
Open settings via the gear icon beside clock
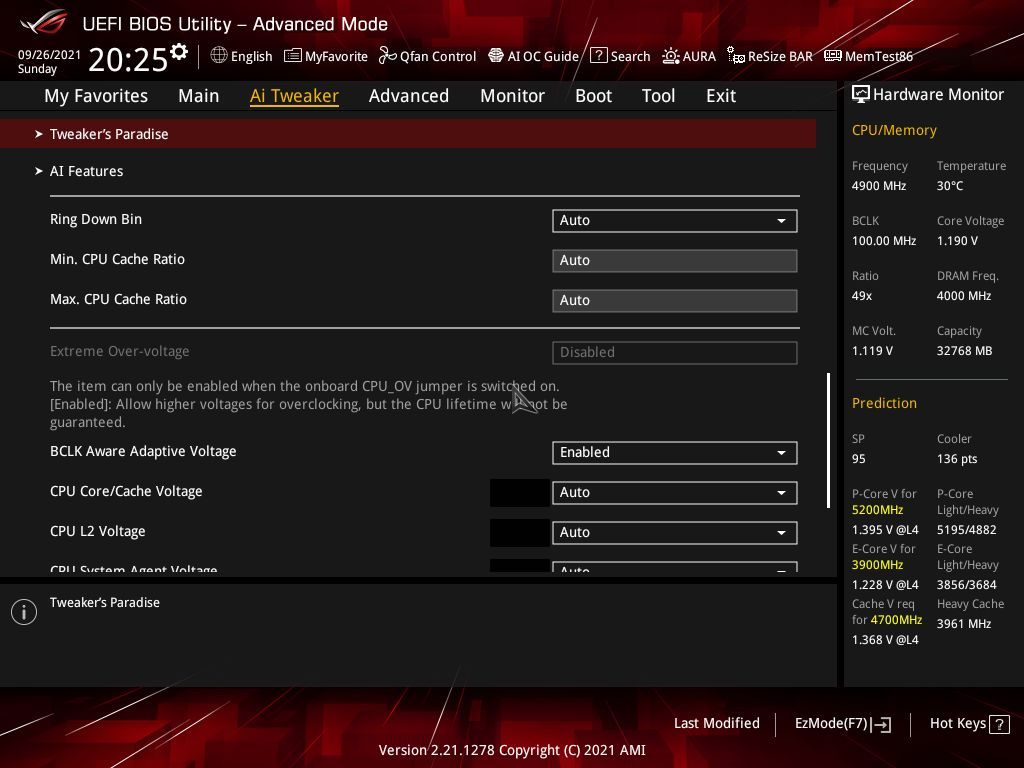[x=179, y=51]
